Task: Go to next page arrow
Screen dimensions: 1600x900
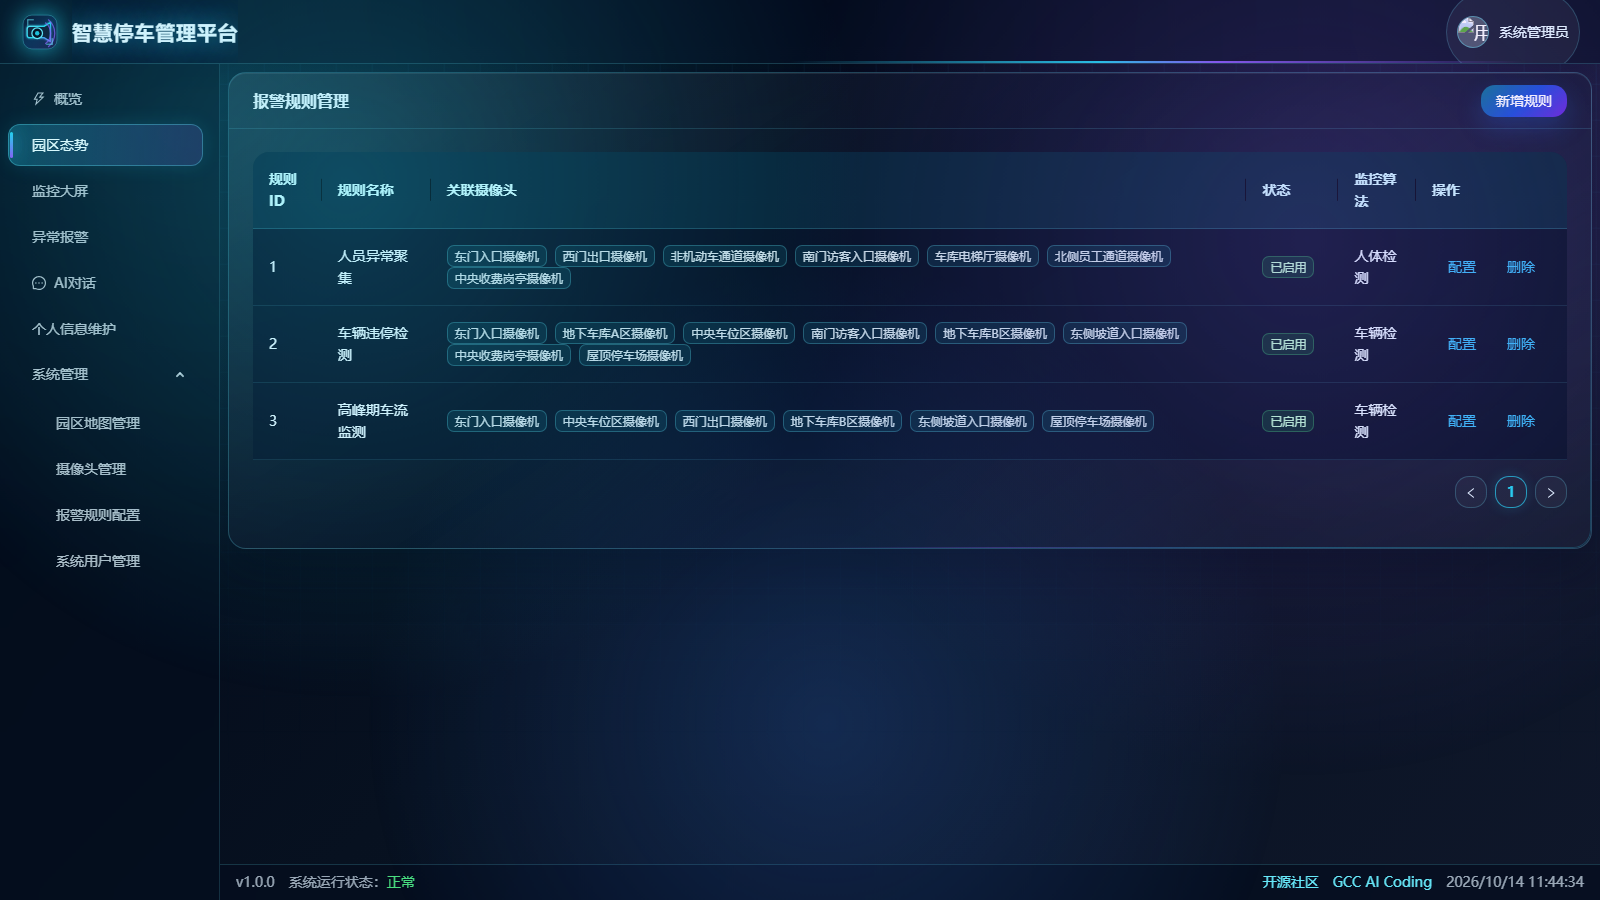Action: pos(1550,492)
